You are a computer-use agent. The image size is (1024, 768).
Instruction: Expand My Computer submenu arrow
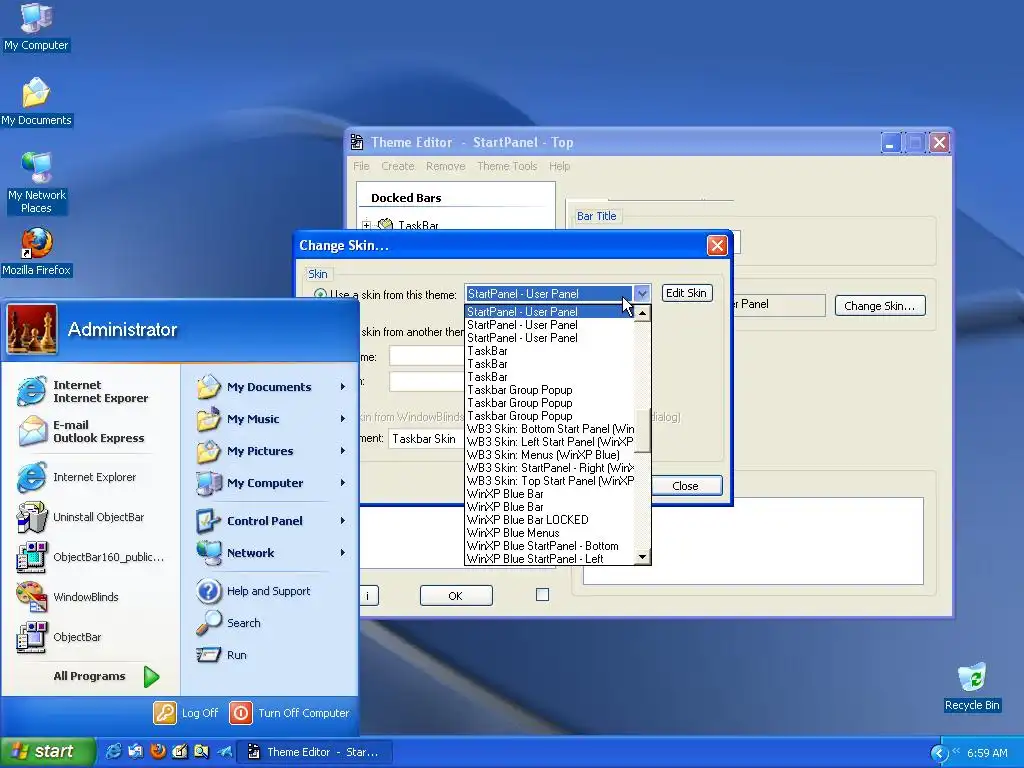342,483
